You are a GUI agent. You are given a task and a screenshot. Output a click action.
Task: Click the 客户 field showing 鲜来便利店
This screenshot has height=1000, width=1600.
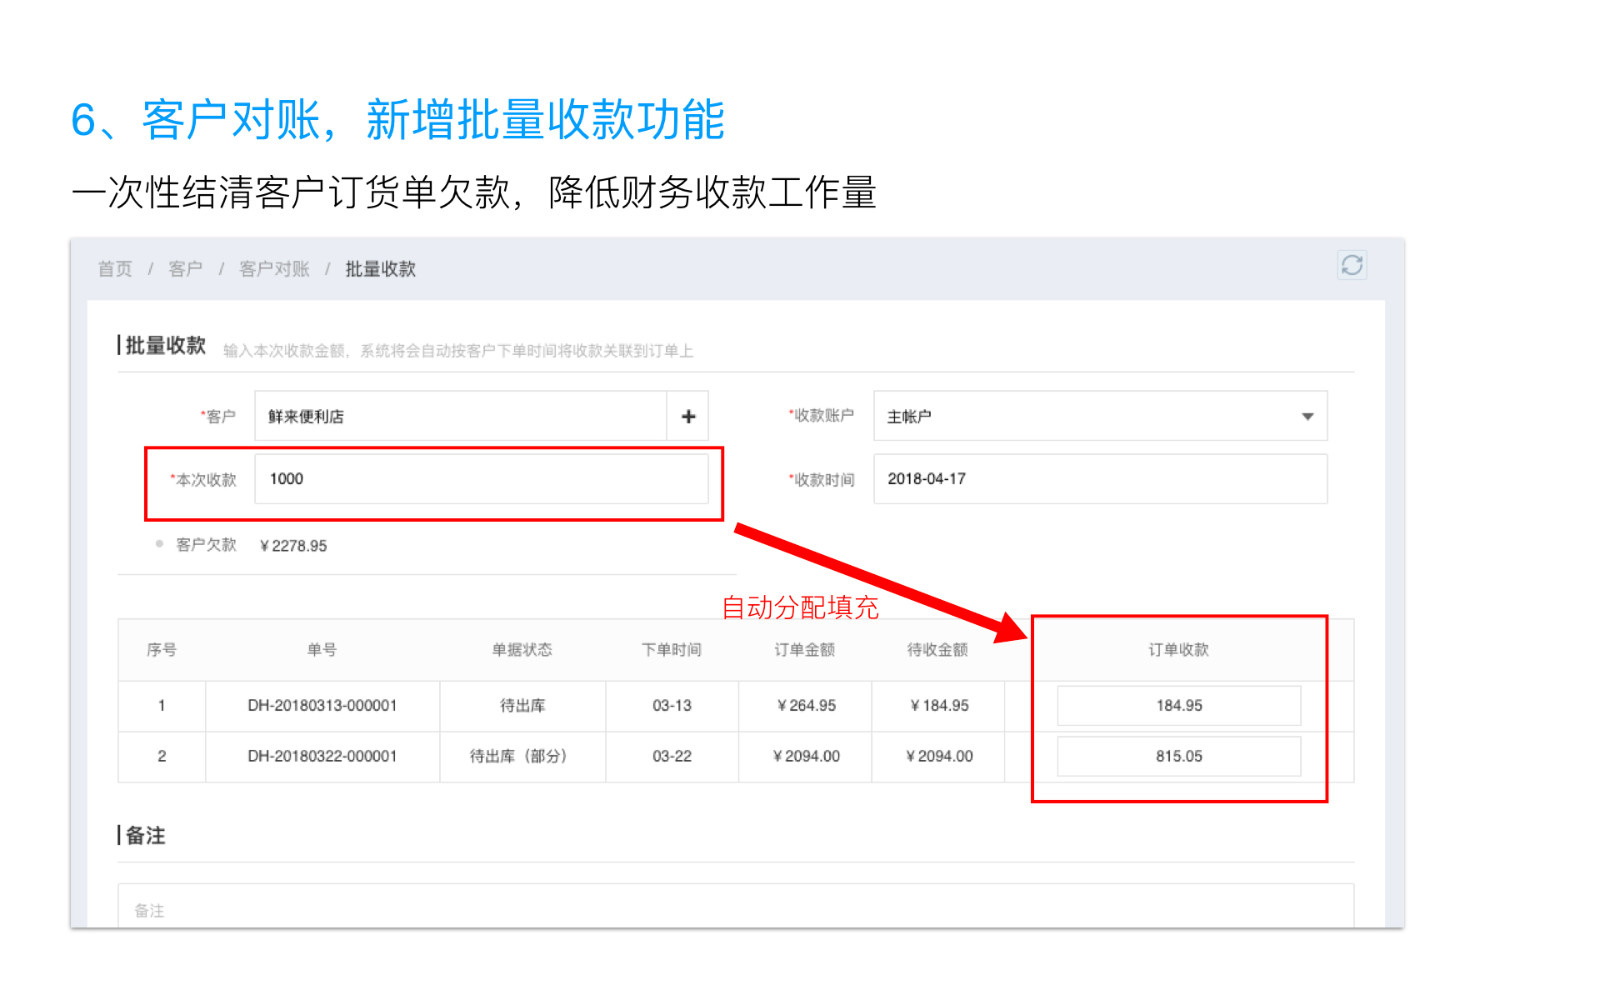click(460, 416)
